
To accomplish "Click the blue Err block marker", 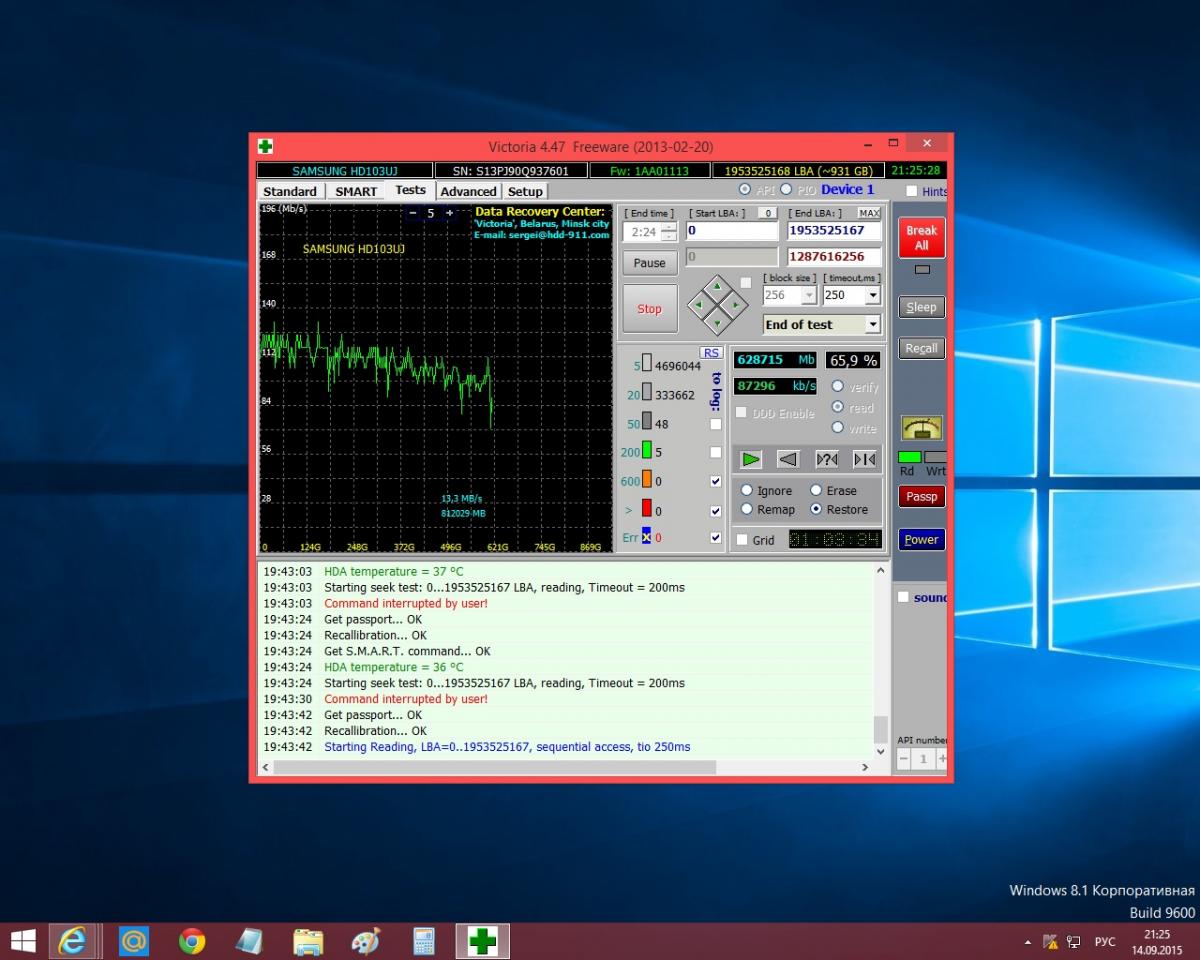I will [647, 536].
